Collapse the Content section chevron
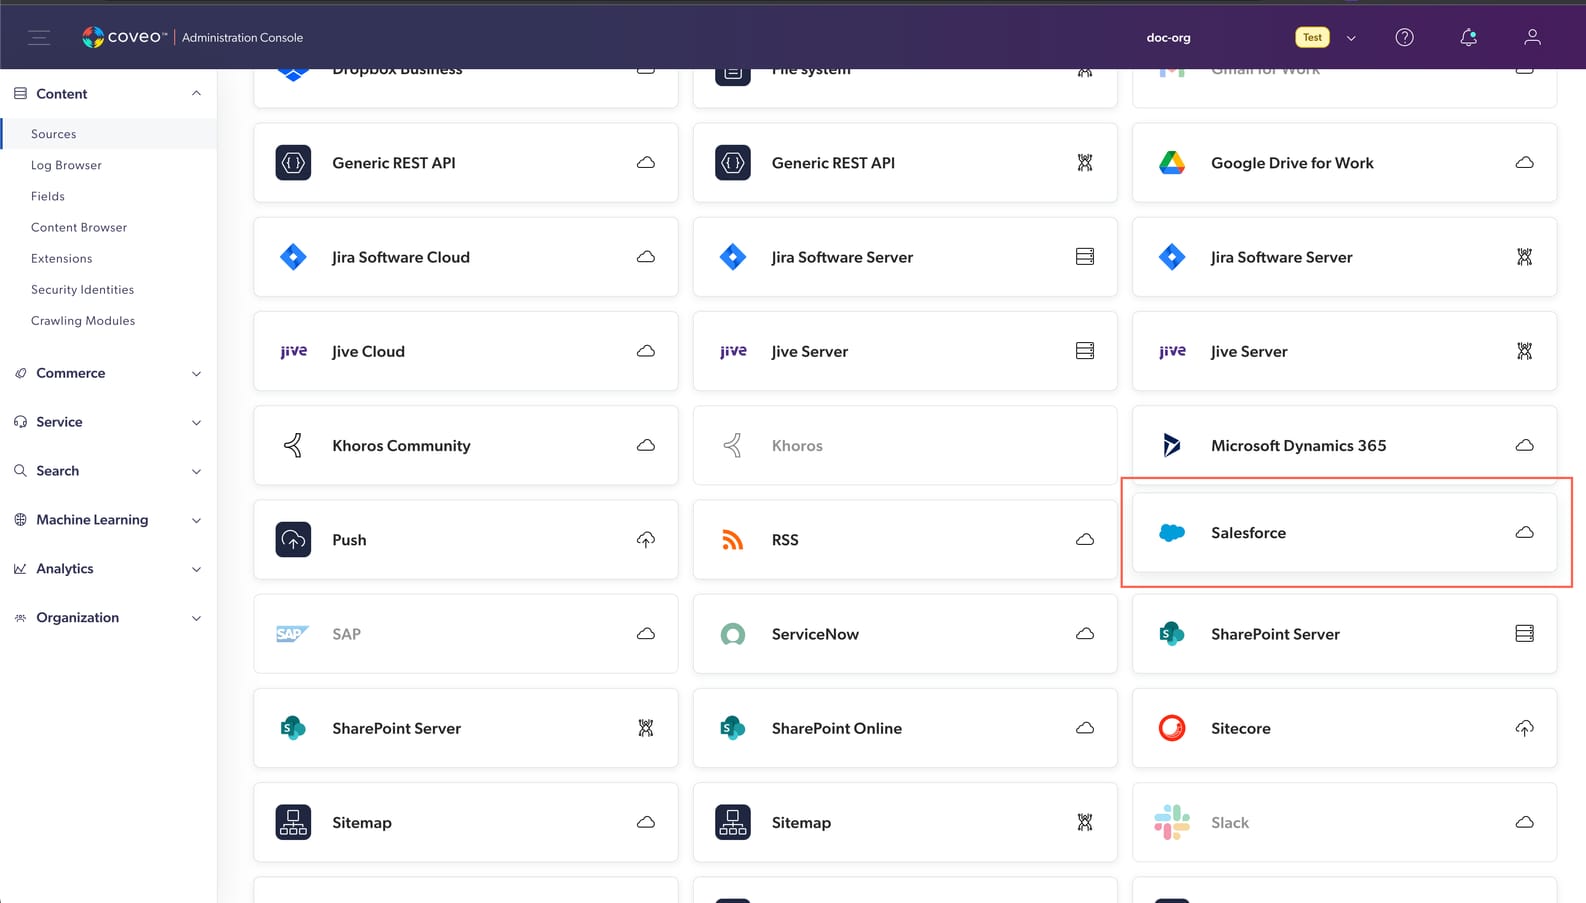The height and width of the screenshot is (903, 1586). coord(196,93)
